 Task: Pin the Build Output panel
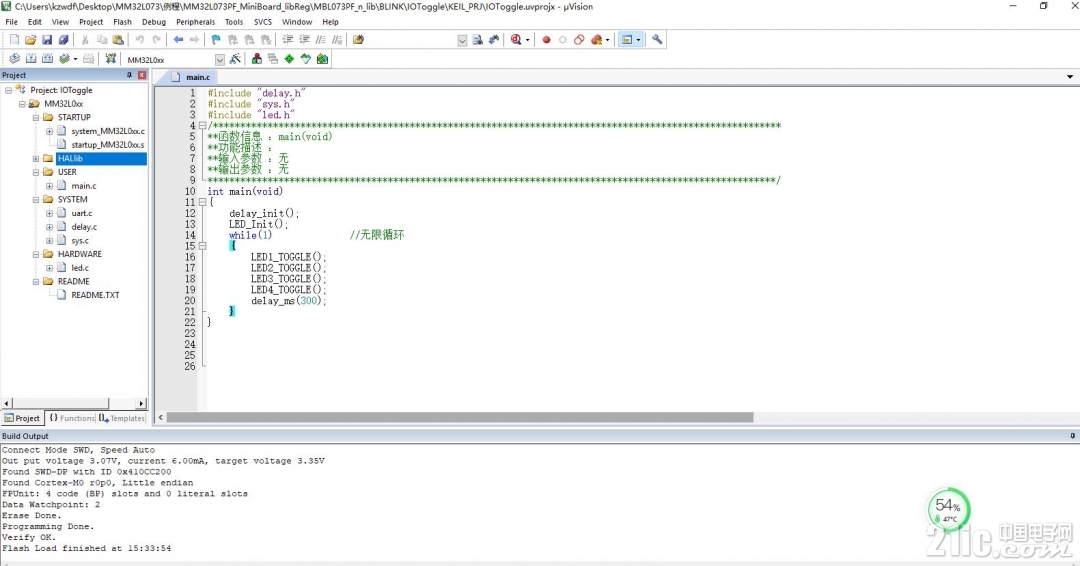pos(1072,436)
